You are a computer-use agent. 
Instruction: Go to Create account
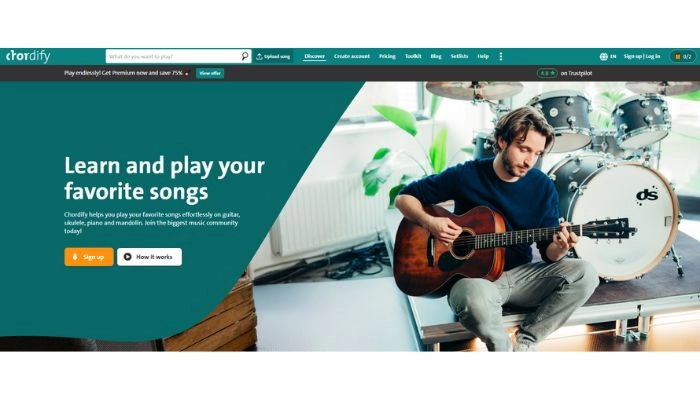(x=352, y=56)
